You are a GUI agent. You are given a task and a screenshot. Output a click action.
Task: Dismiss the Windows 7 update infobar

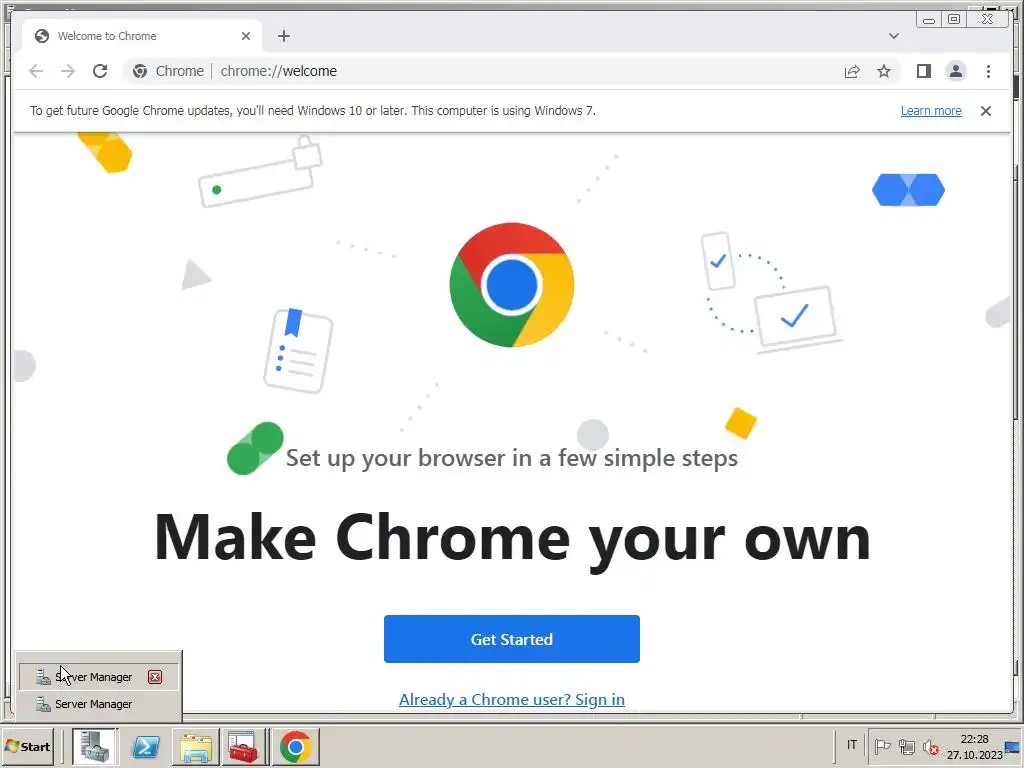click(x=985, y=111)
